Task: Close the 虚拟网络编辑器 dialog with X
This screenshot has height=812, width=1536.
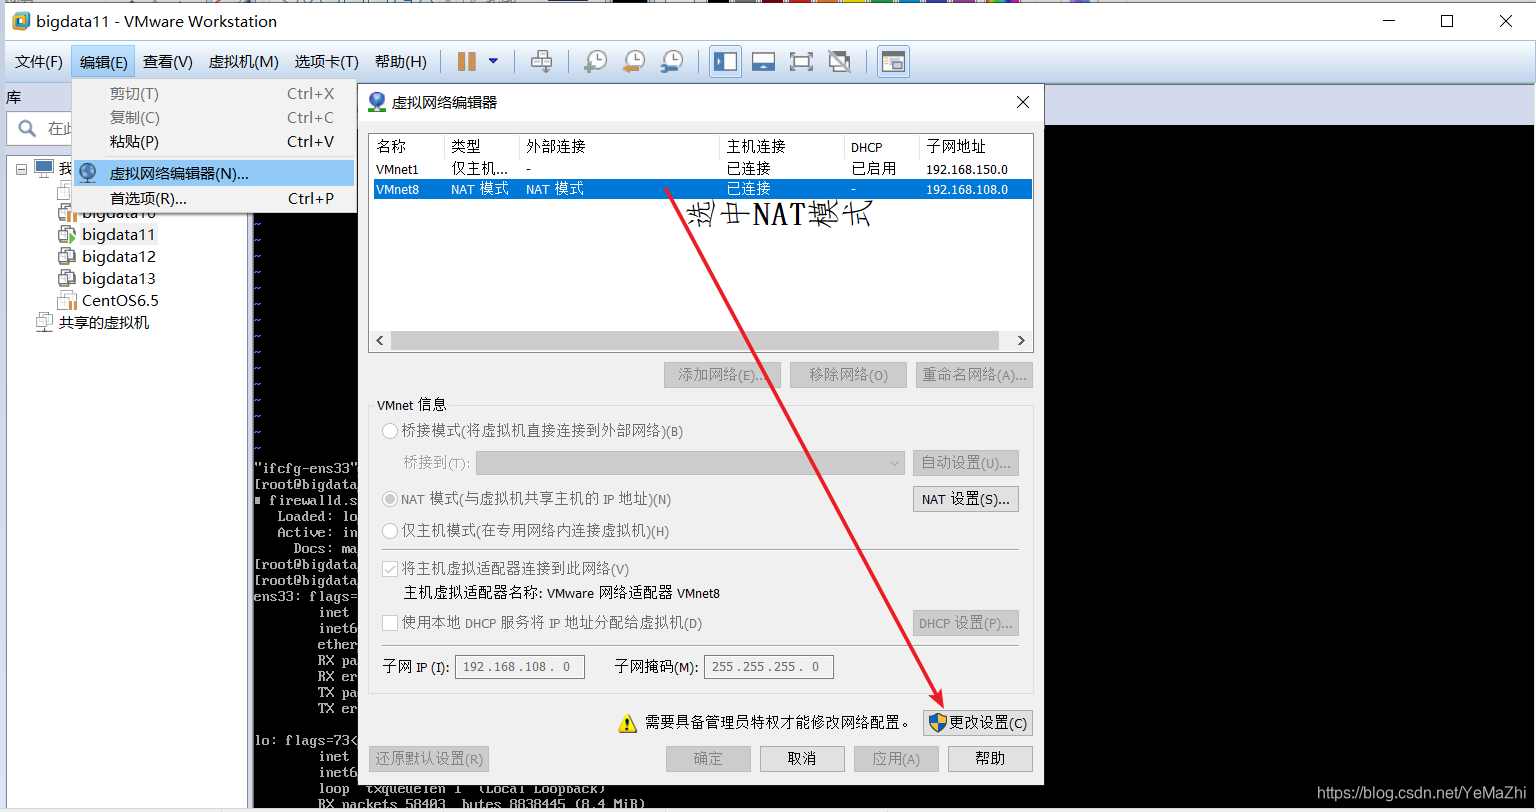Action: click(1022, 102)
